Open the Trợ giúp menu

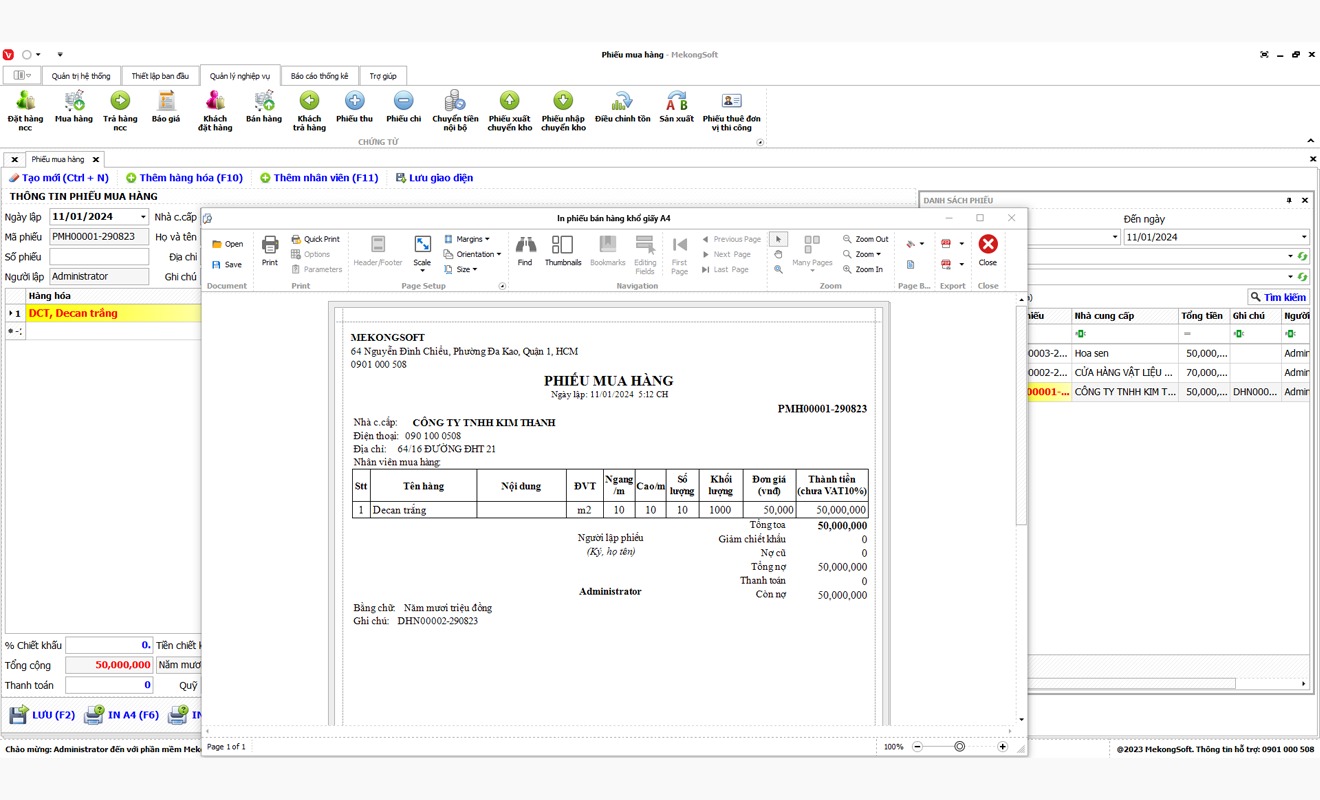pos(383,75)
